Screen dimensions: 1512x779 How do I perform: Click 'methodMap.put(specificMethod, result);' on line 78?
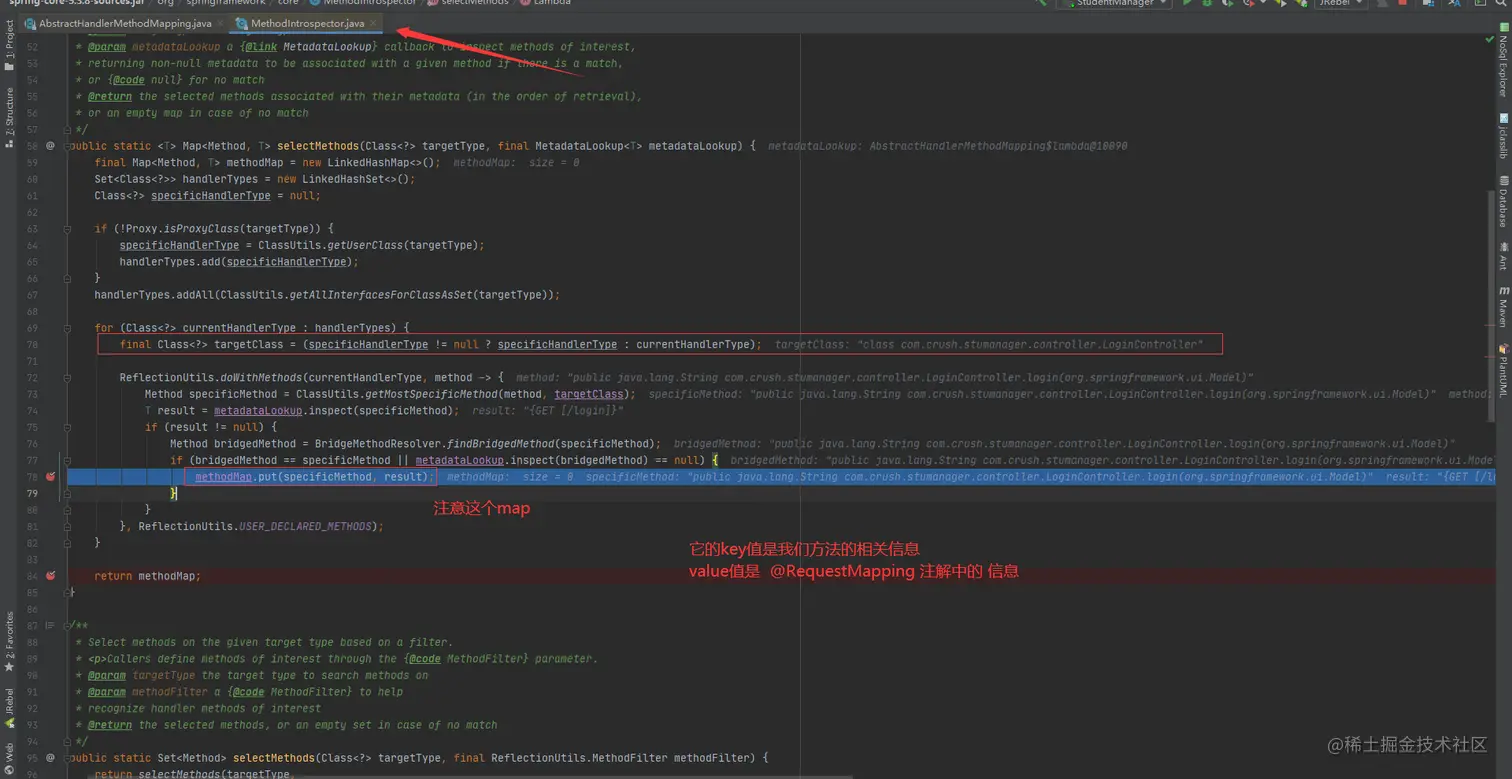tap(314, 477)
